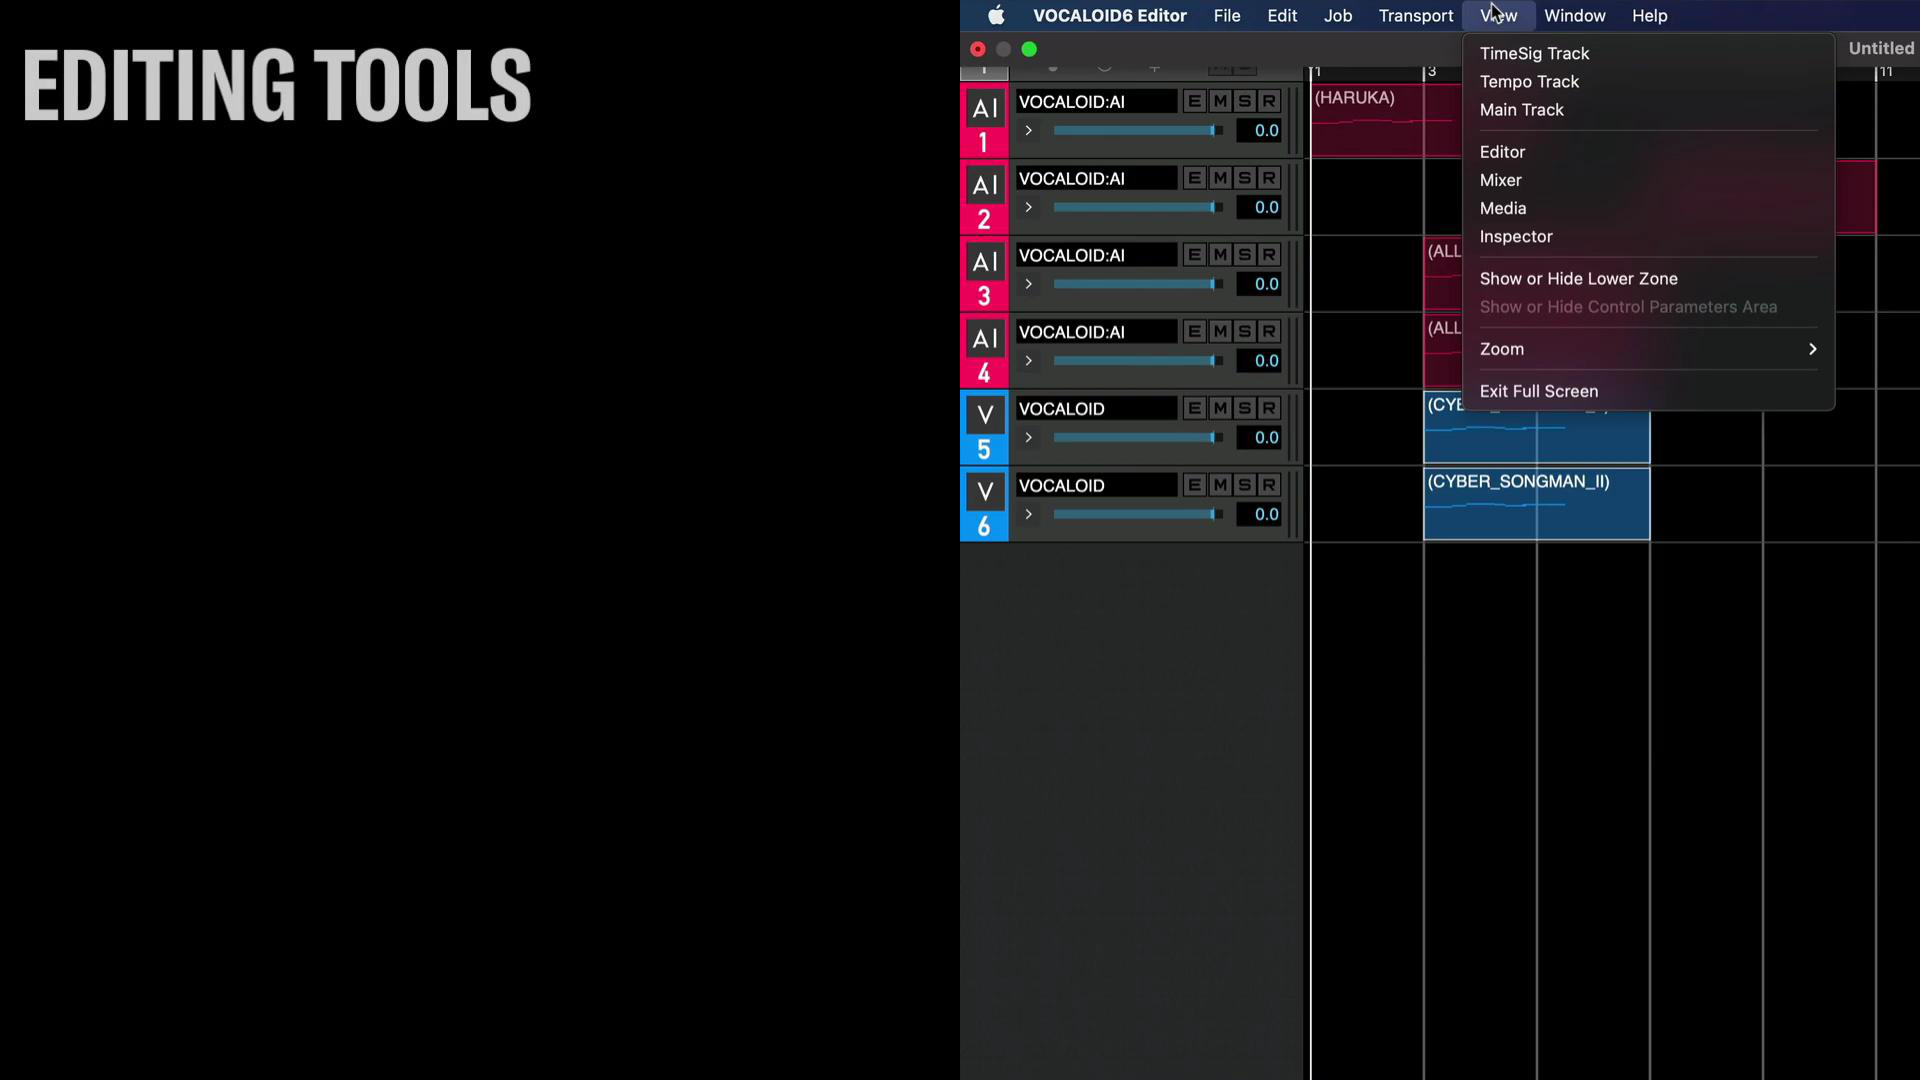
Task: Expand track 3 details chevron
Action: [1028, 284]
